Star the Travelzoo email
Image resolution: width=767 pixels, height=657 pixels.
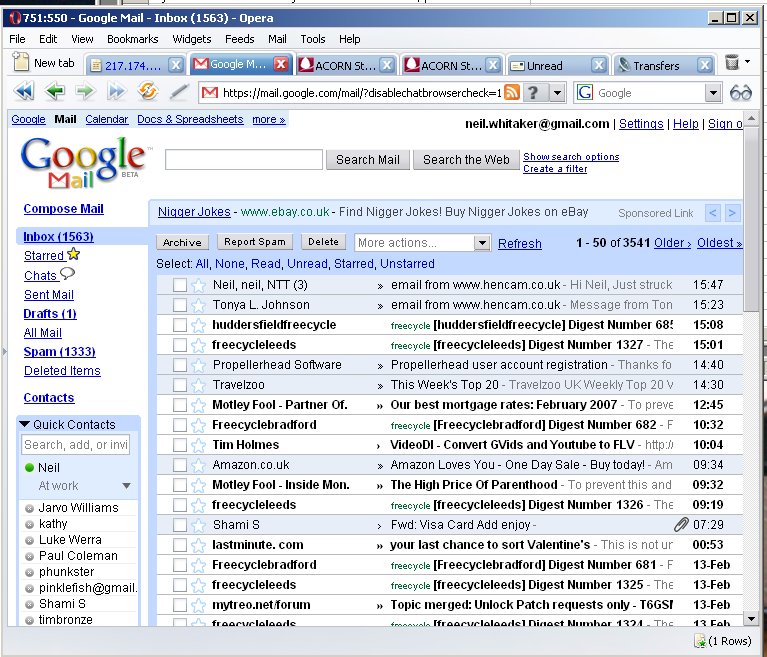coord(198,385)
